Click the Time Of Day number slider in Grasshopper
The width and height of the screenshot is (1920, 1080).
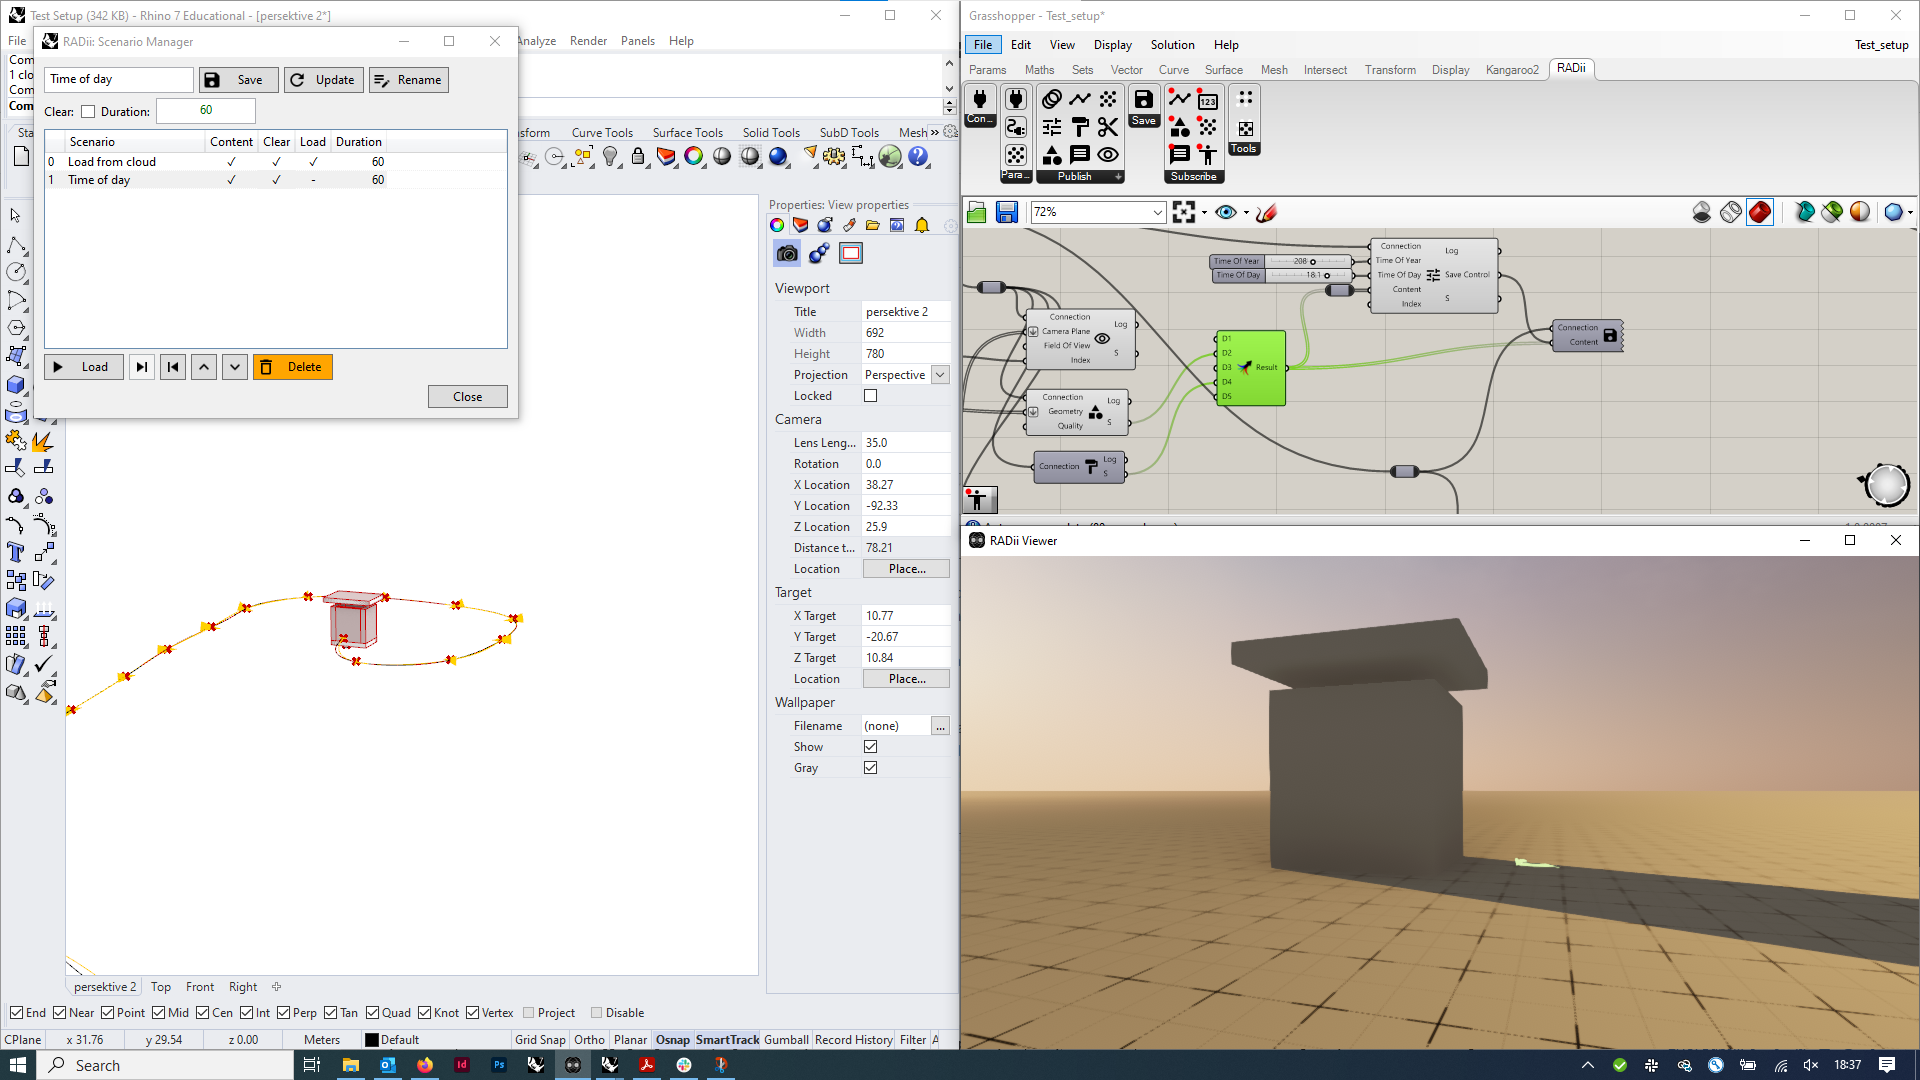tap(1281, 275)
